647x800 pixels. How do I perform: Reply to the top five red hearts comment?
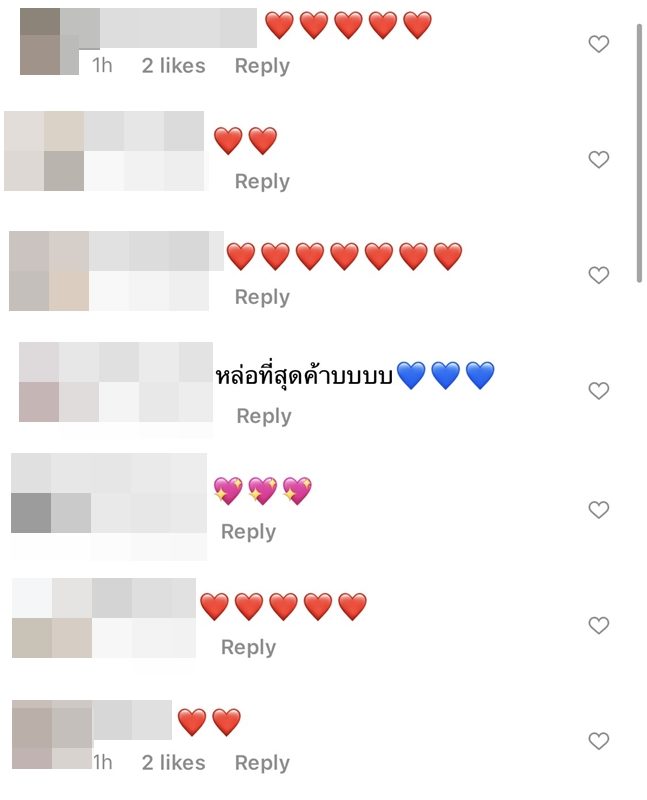[x=262, y=66]
